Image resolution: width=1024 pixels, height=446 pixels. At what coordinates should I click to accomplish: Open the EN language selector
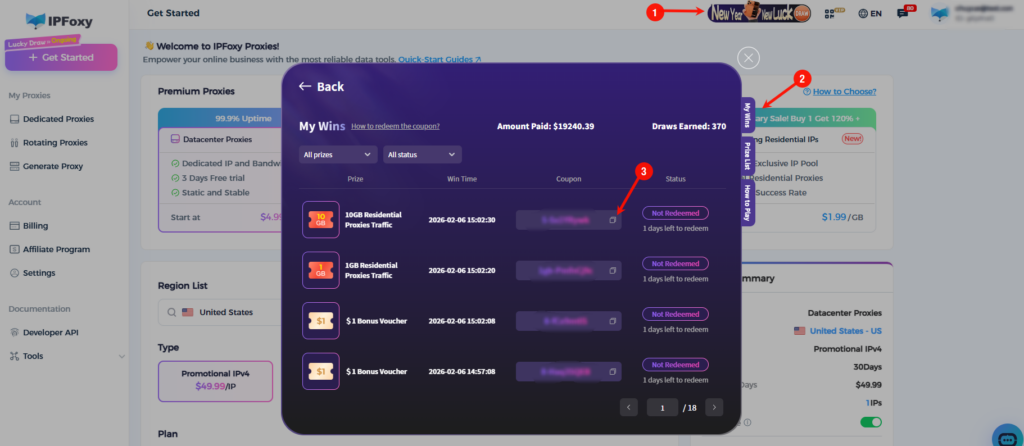tap(870, 14)
